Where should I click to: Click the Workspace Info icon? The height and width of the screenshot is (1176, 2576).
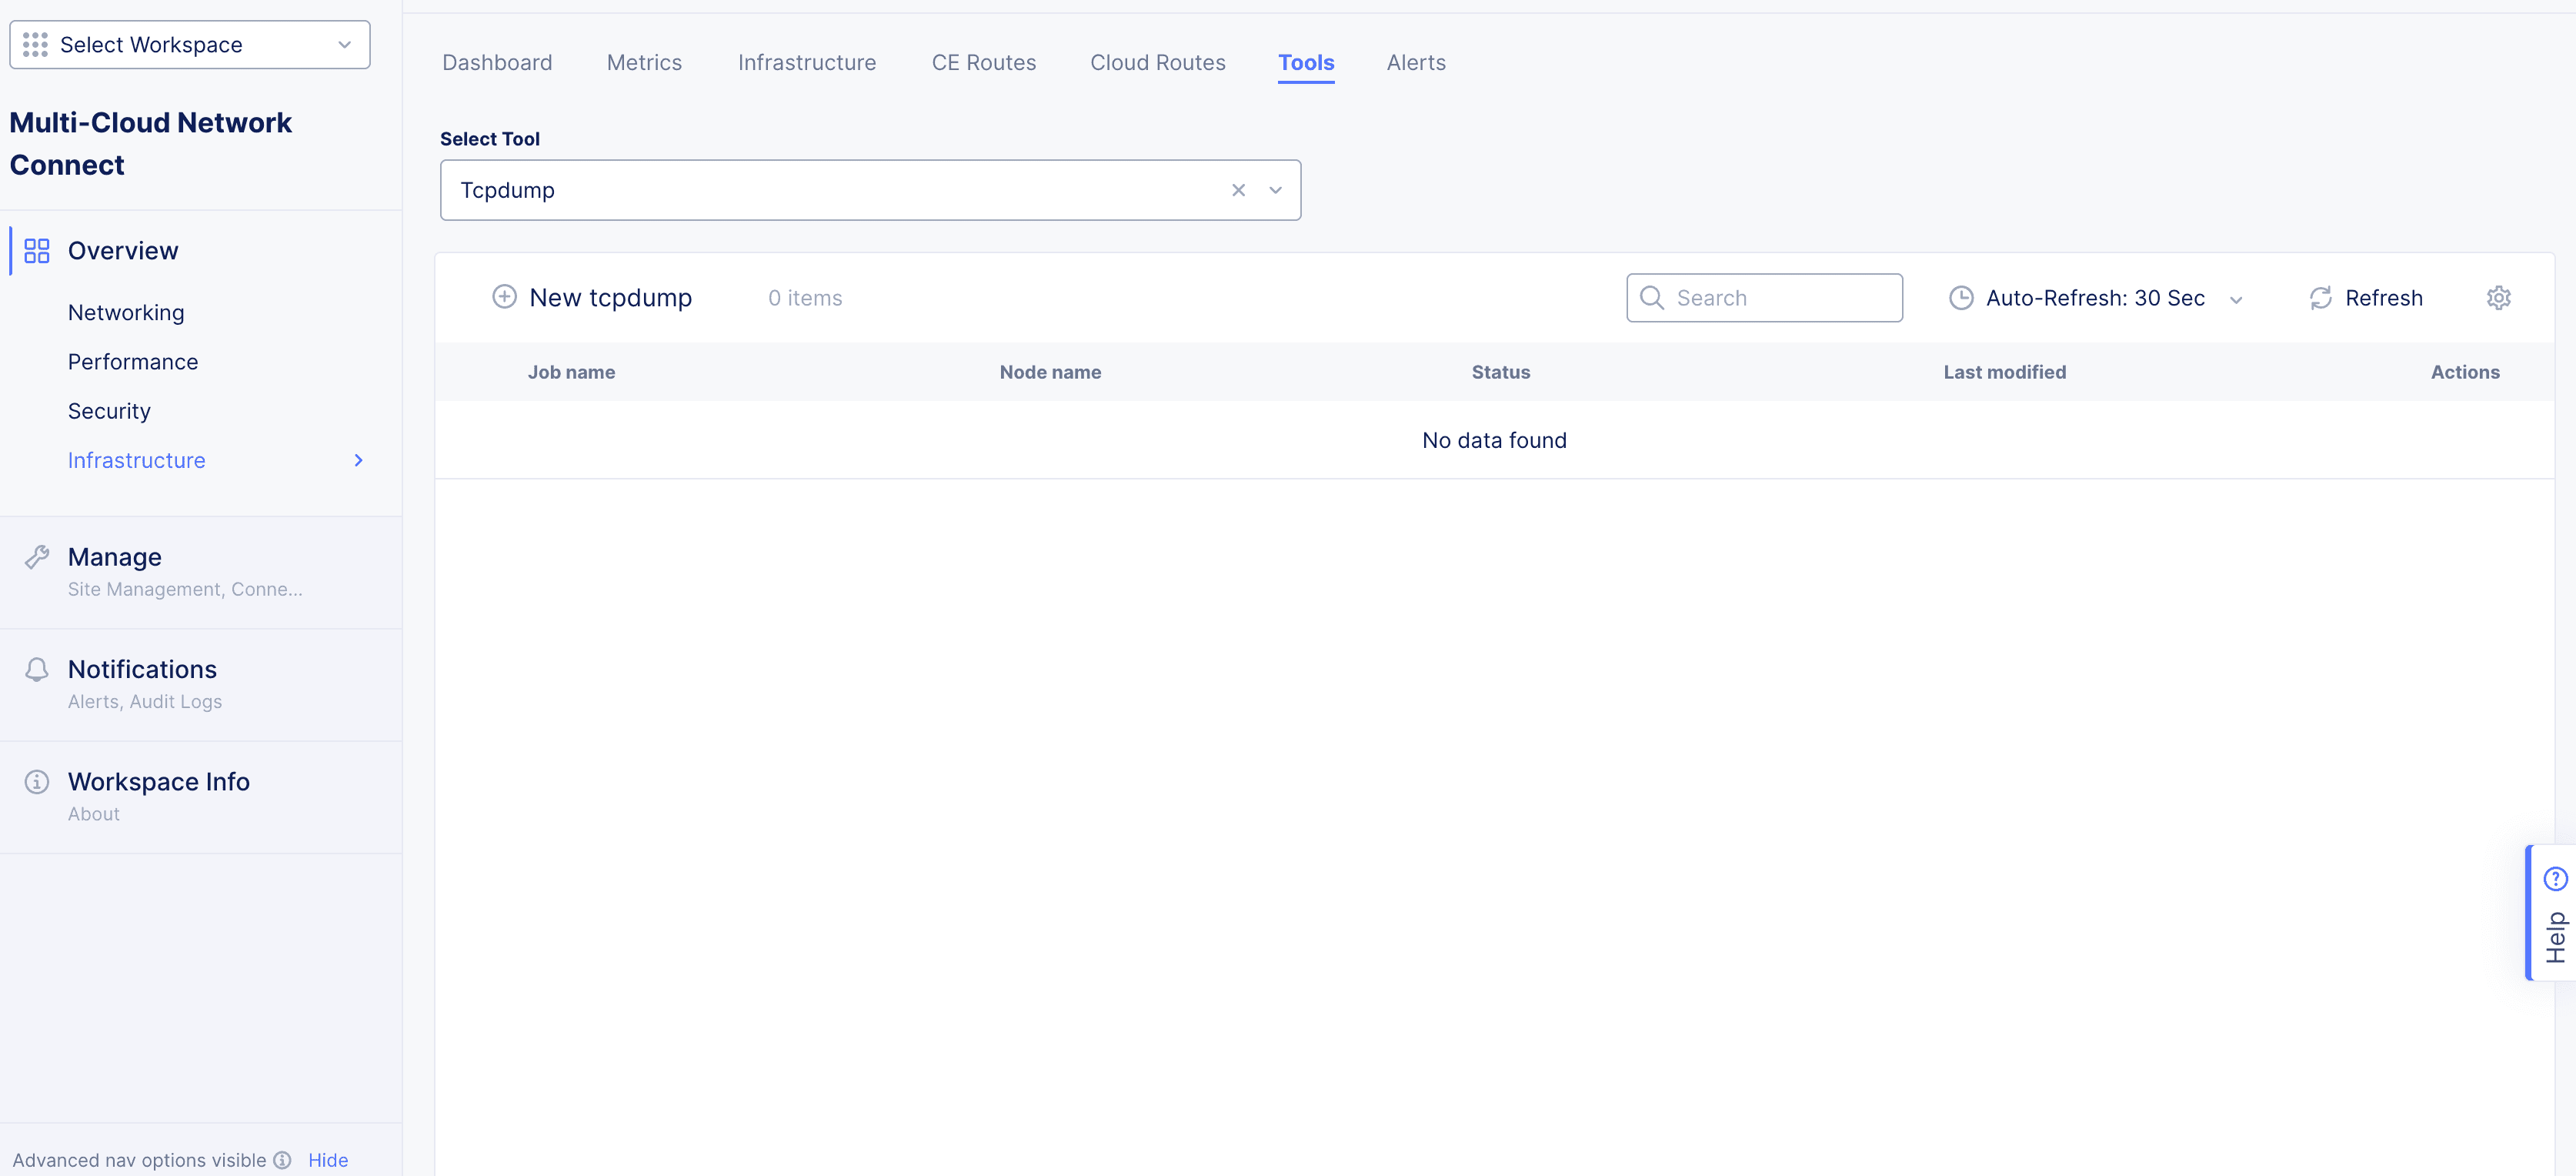coord(37,782)
